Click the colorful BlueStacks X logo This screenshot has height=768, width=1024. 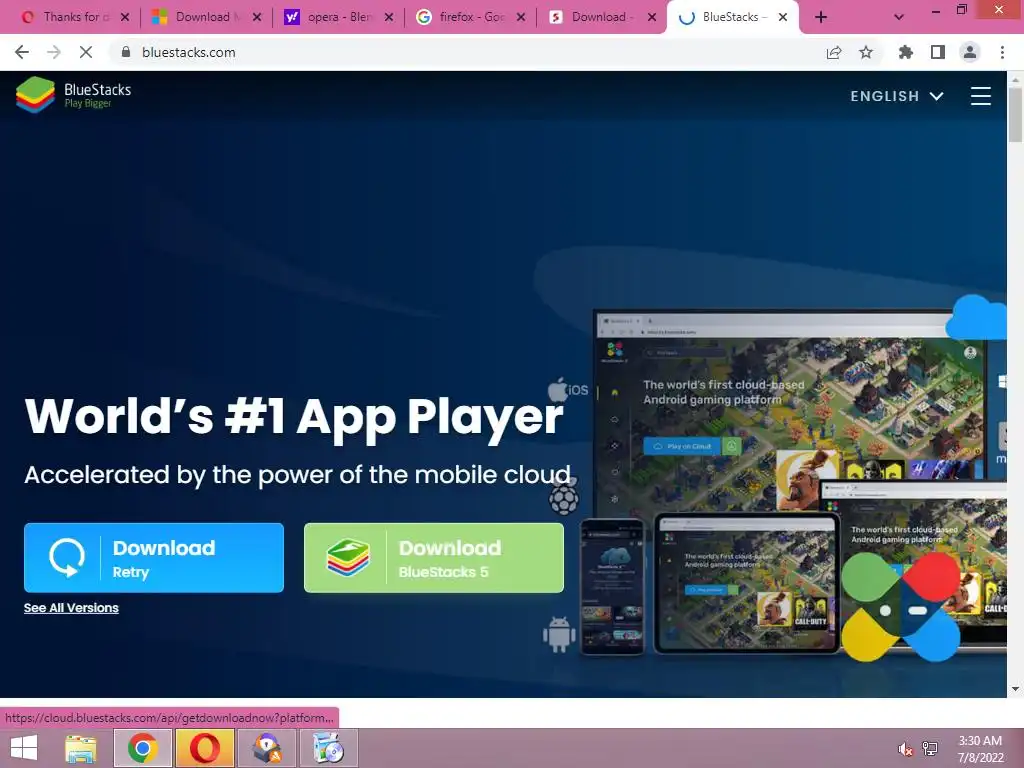pyautogui.click(x=901, y=607)
